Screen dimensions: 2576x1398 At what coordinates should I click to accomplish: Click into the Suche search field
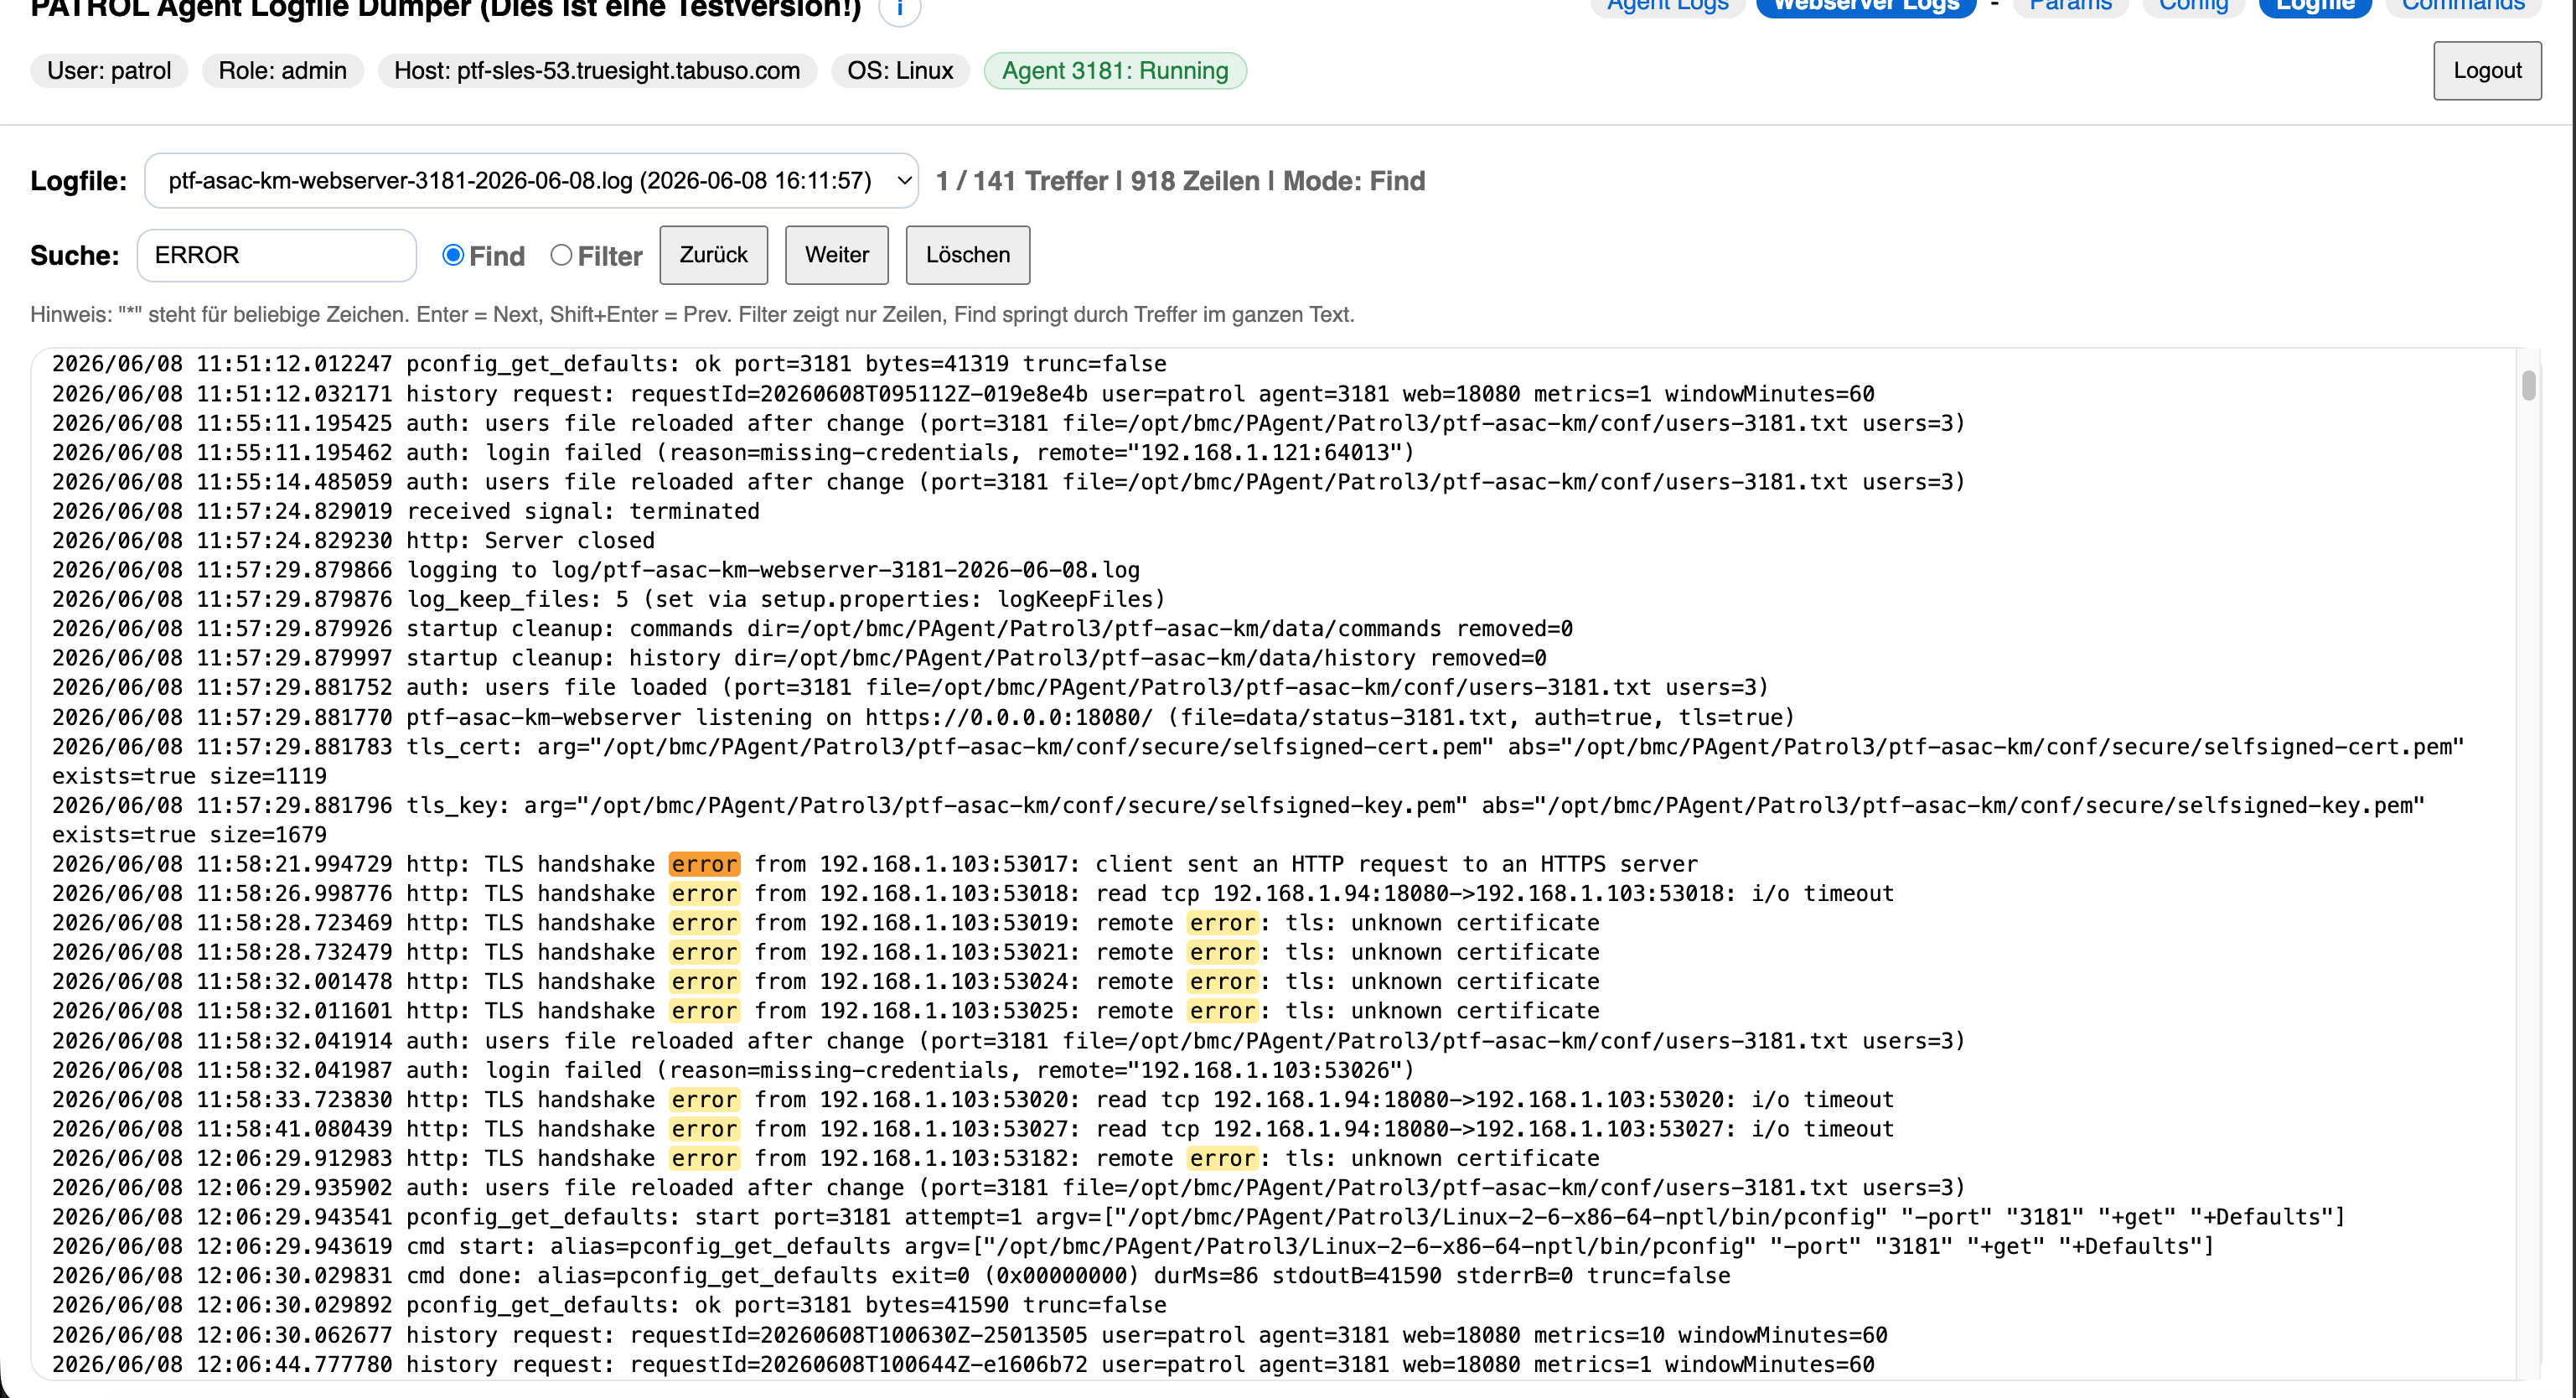(277, 255)
